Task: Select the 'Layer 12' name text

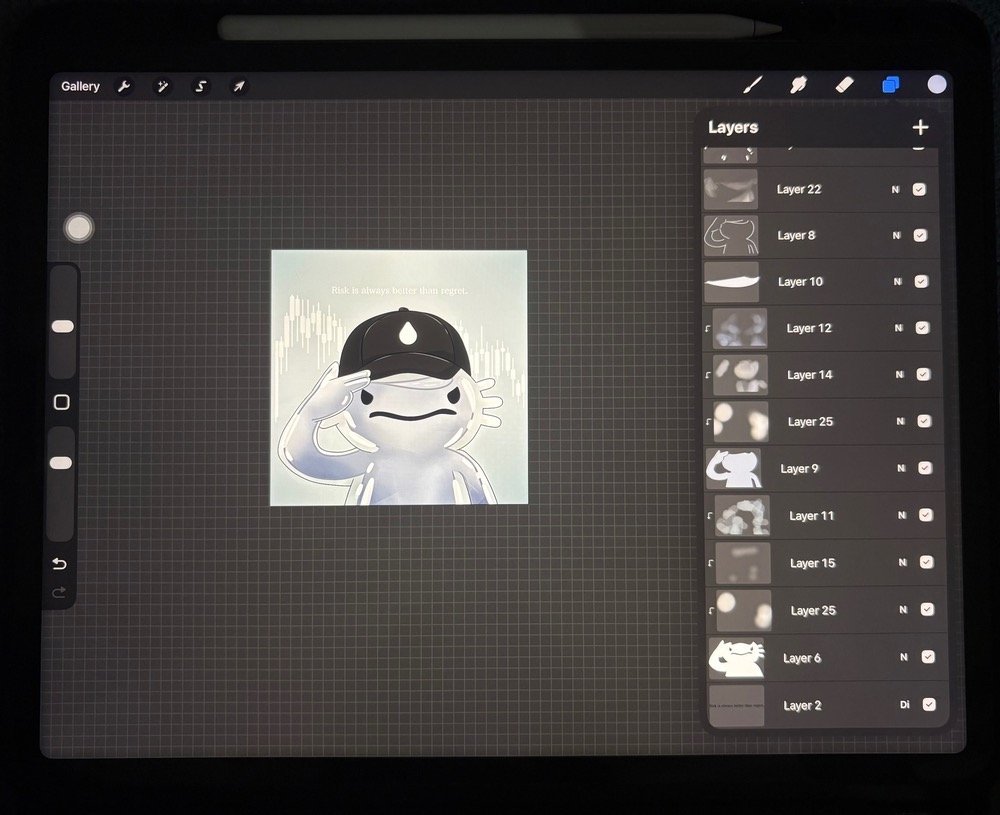Action: pyautogui.click(x=809, y=328)
